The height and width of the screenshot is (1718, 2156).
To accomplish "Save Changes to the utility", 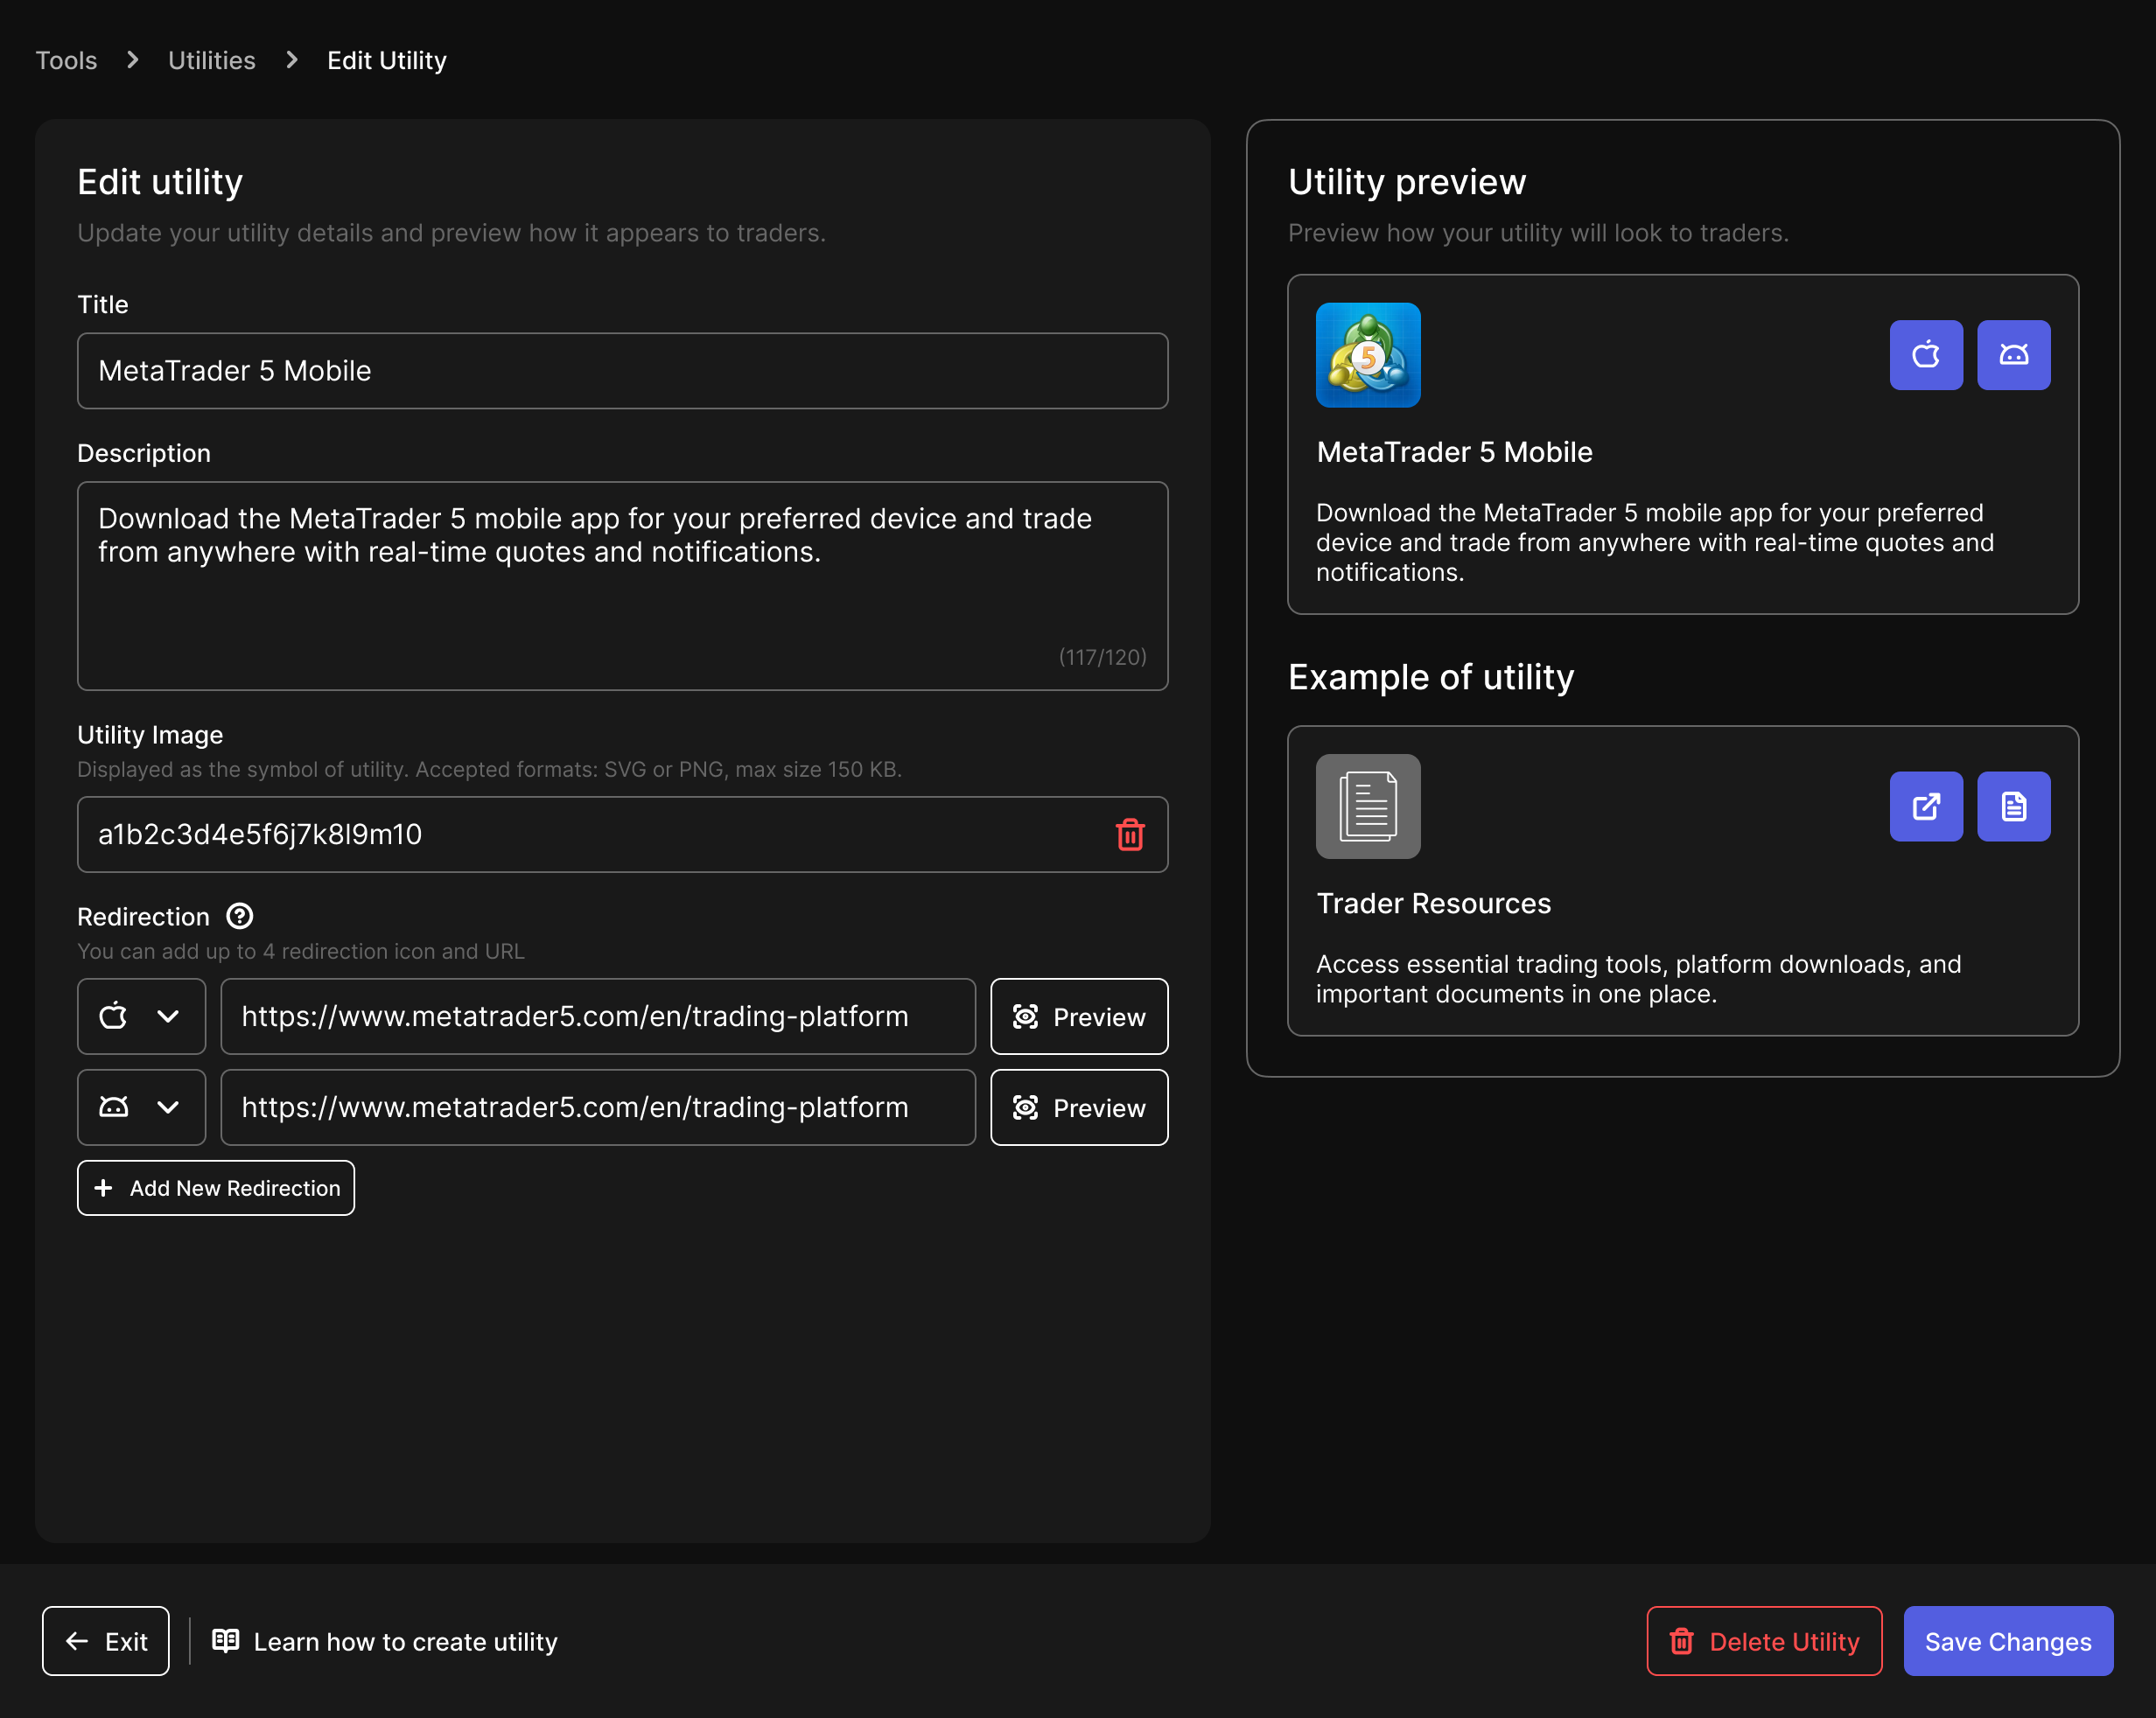I will (x=2007, y=1641).
